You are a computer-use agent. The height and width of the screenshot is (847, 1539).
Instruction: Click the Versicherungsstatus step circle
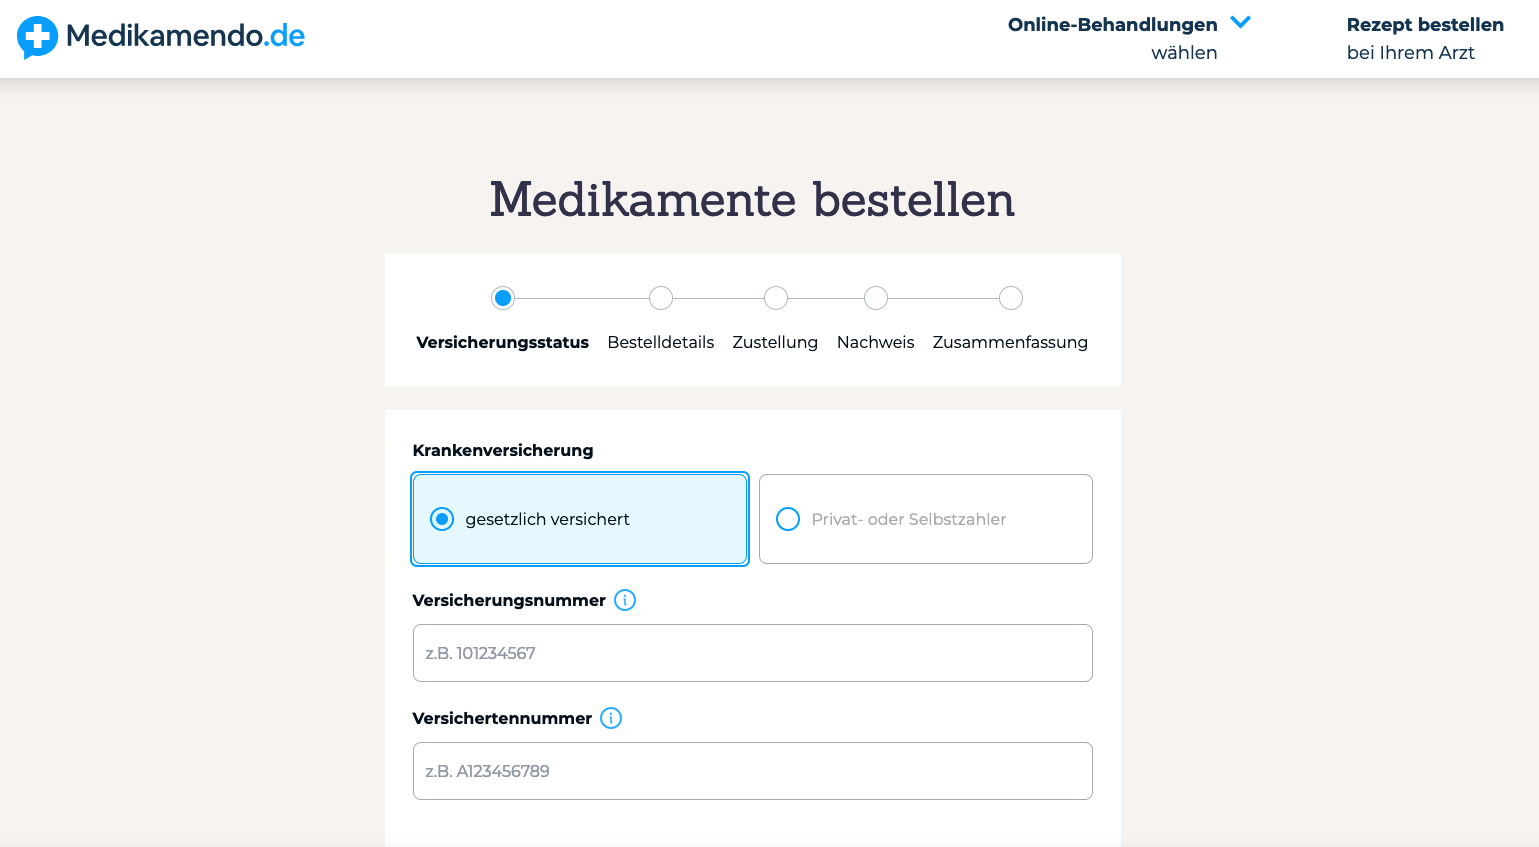pyautogui.click(x=503, y=298)
